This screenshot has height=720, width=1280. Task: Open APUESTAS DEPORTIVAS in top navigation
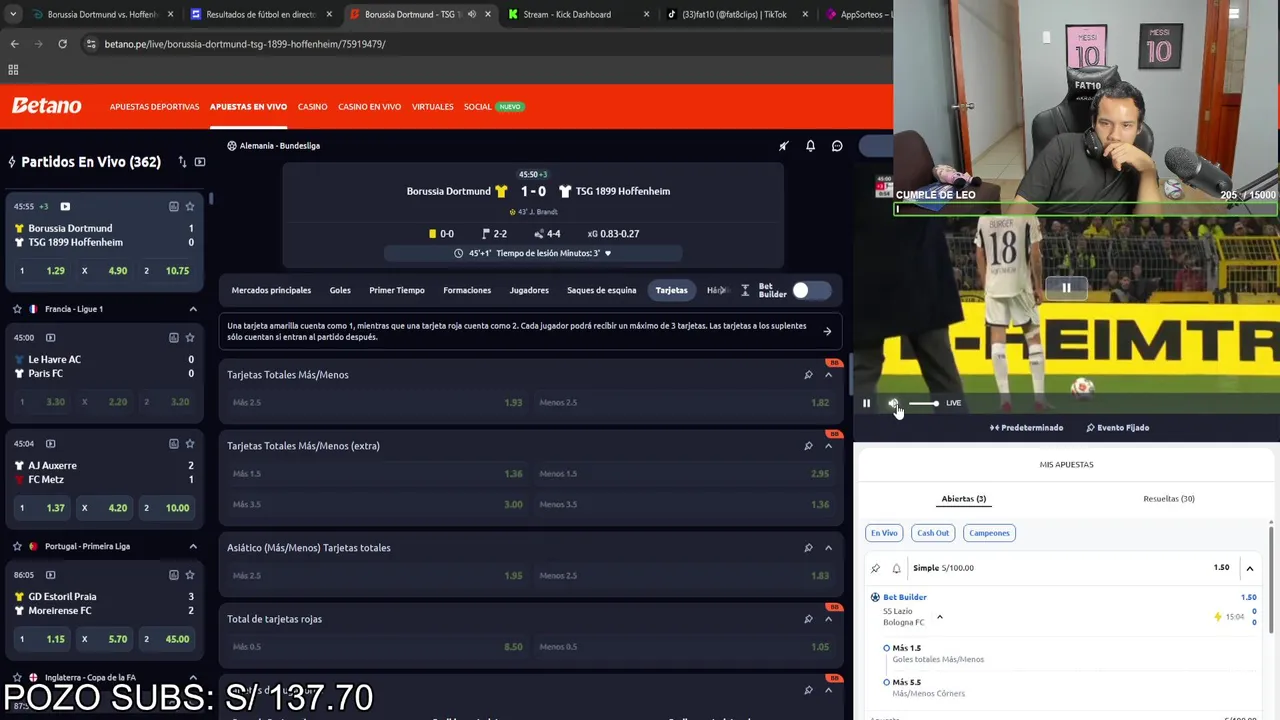click(154, 107)
